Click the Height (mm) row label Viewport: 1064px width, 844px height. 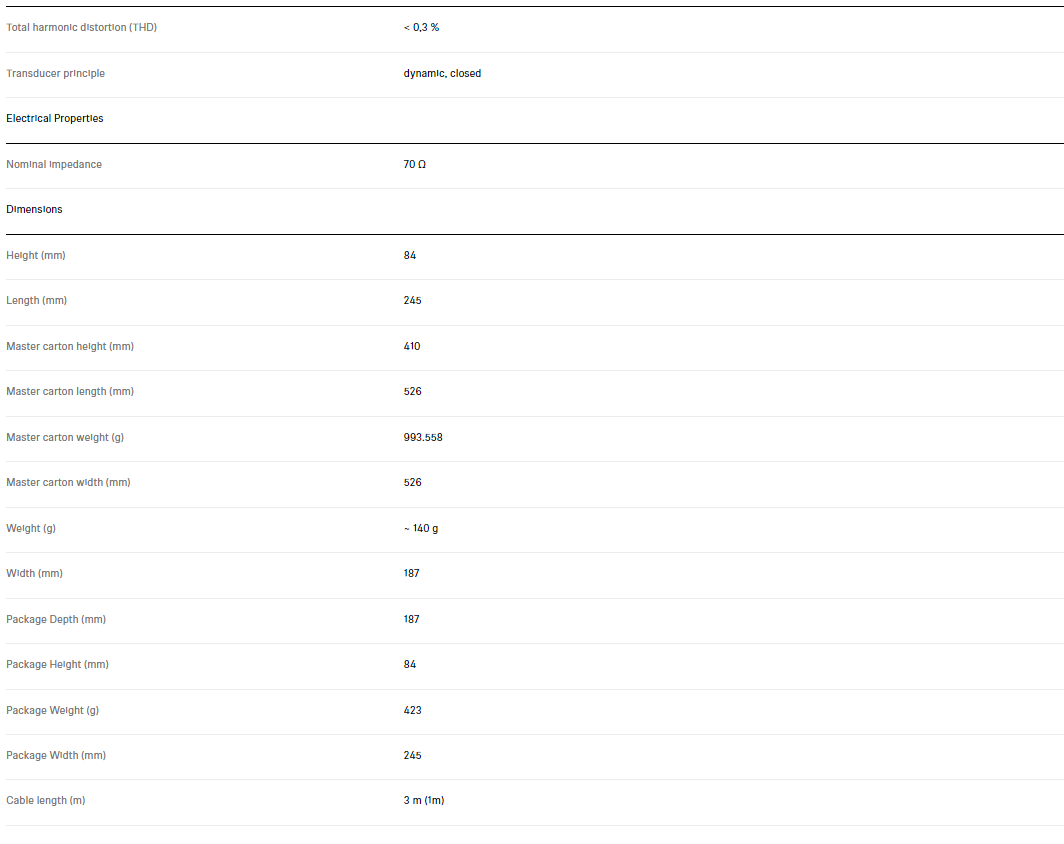[x=36, y=255]
